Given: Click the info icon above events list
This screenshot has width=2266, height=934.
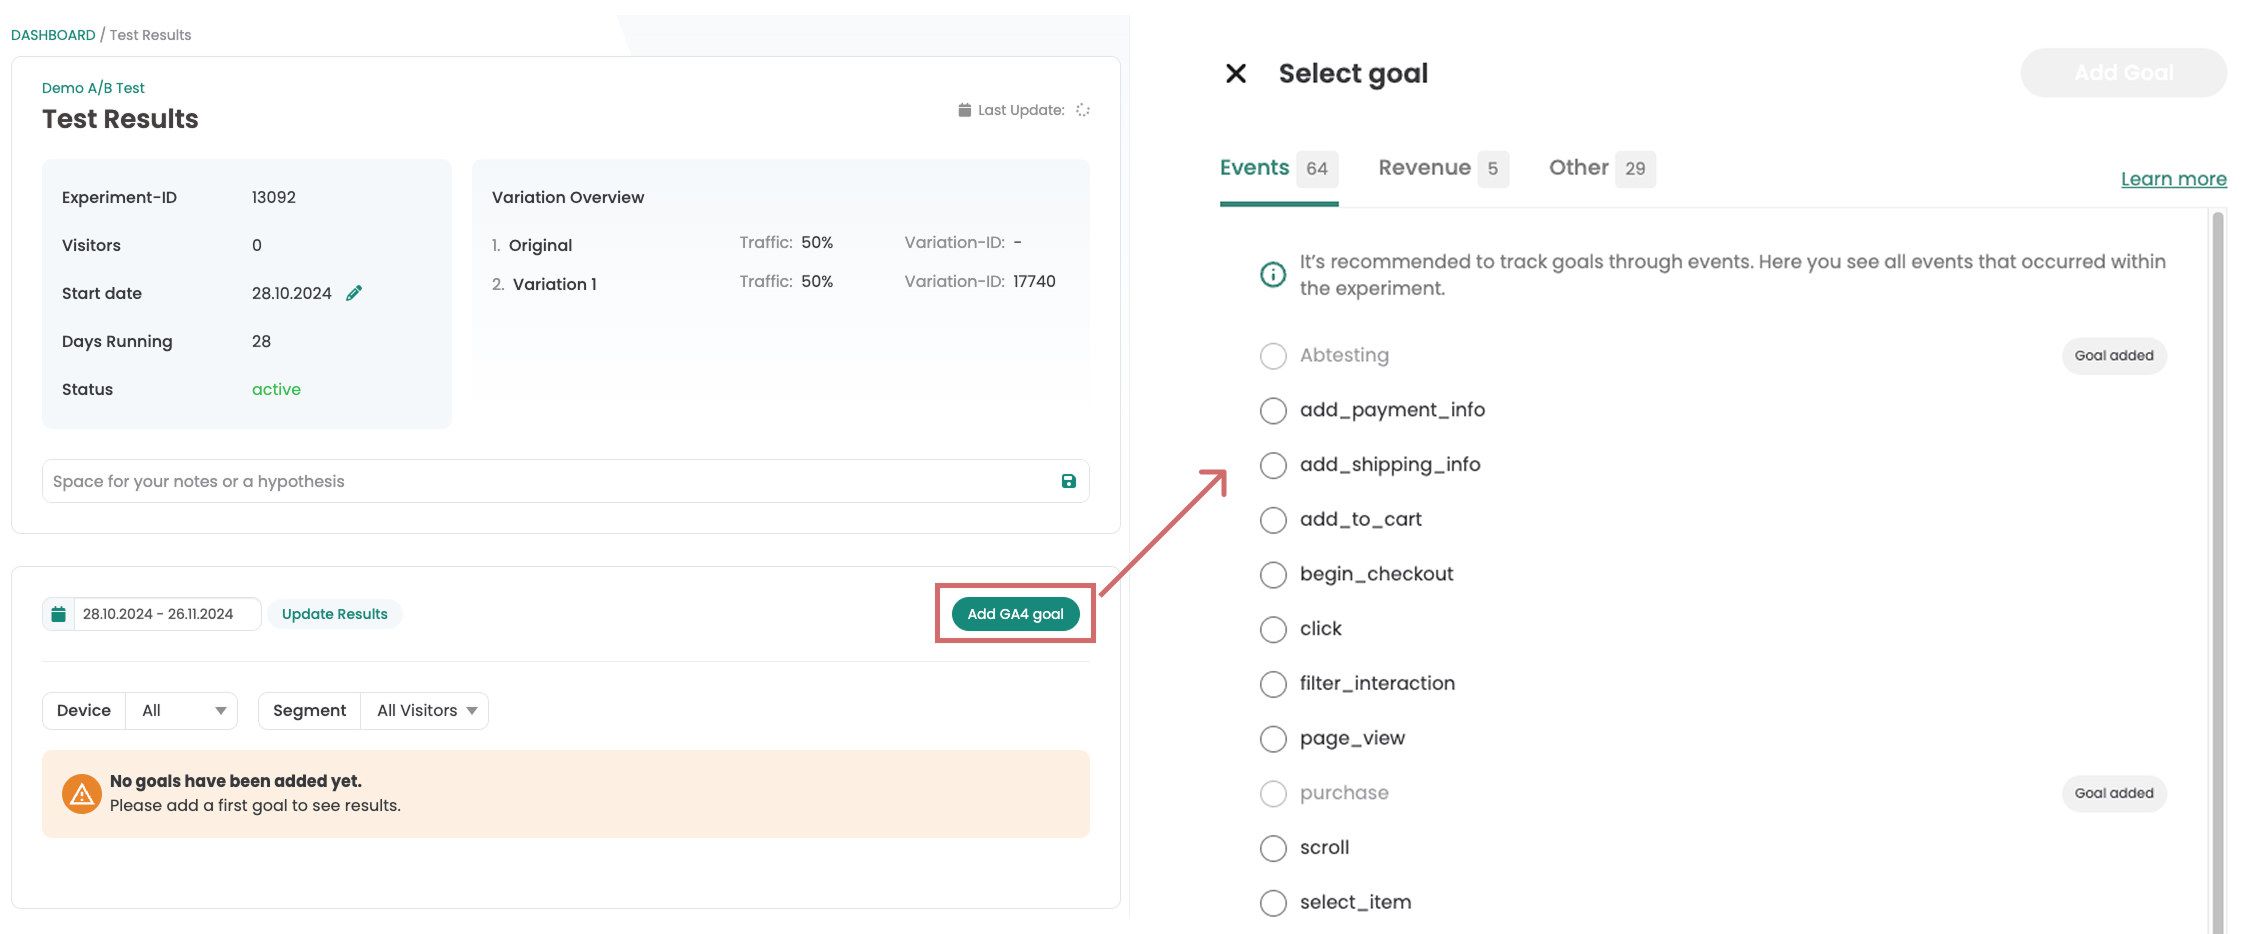Looking at the screenshot, I should [x=1272, y=274].
